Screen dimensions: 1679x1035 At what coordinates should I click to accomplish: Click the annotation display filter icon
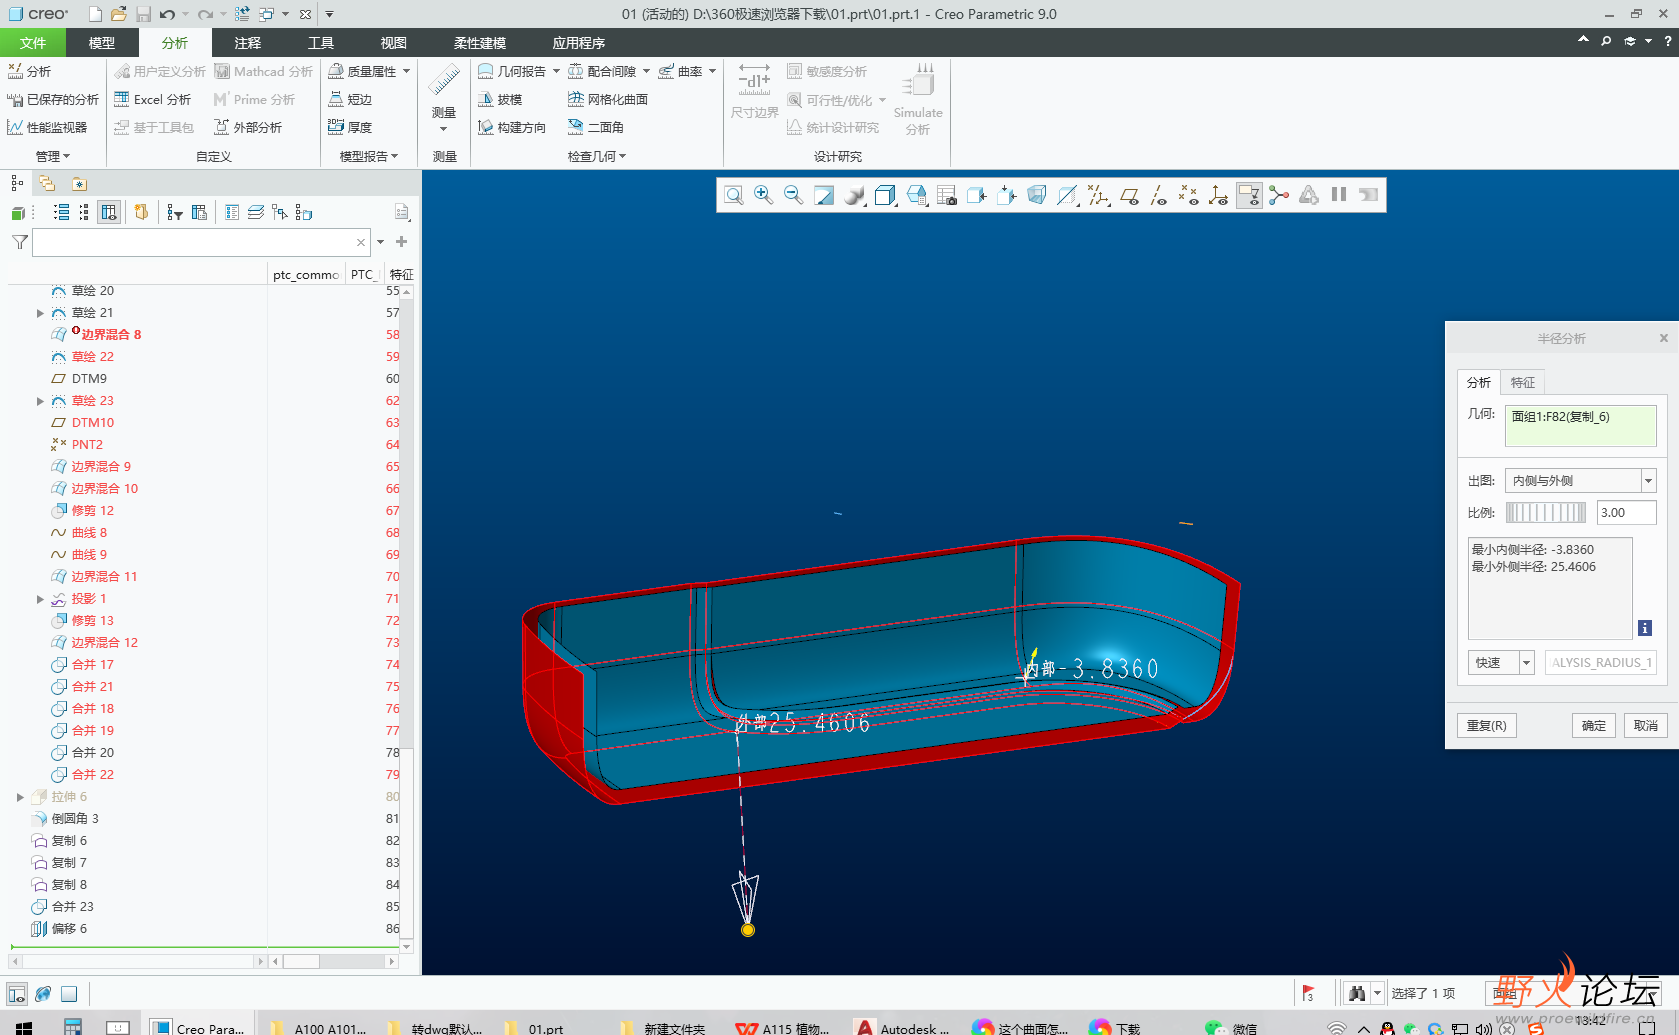pyautogui.click(x=1249, y=196)
